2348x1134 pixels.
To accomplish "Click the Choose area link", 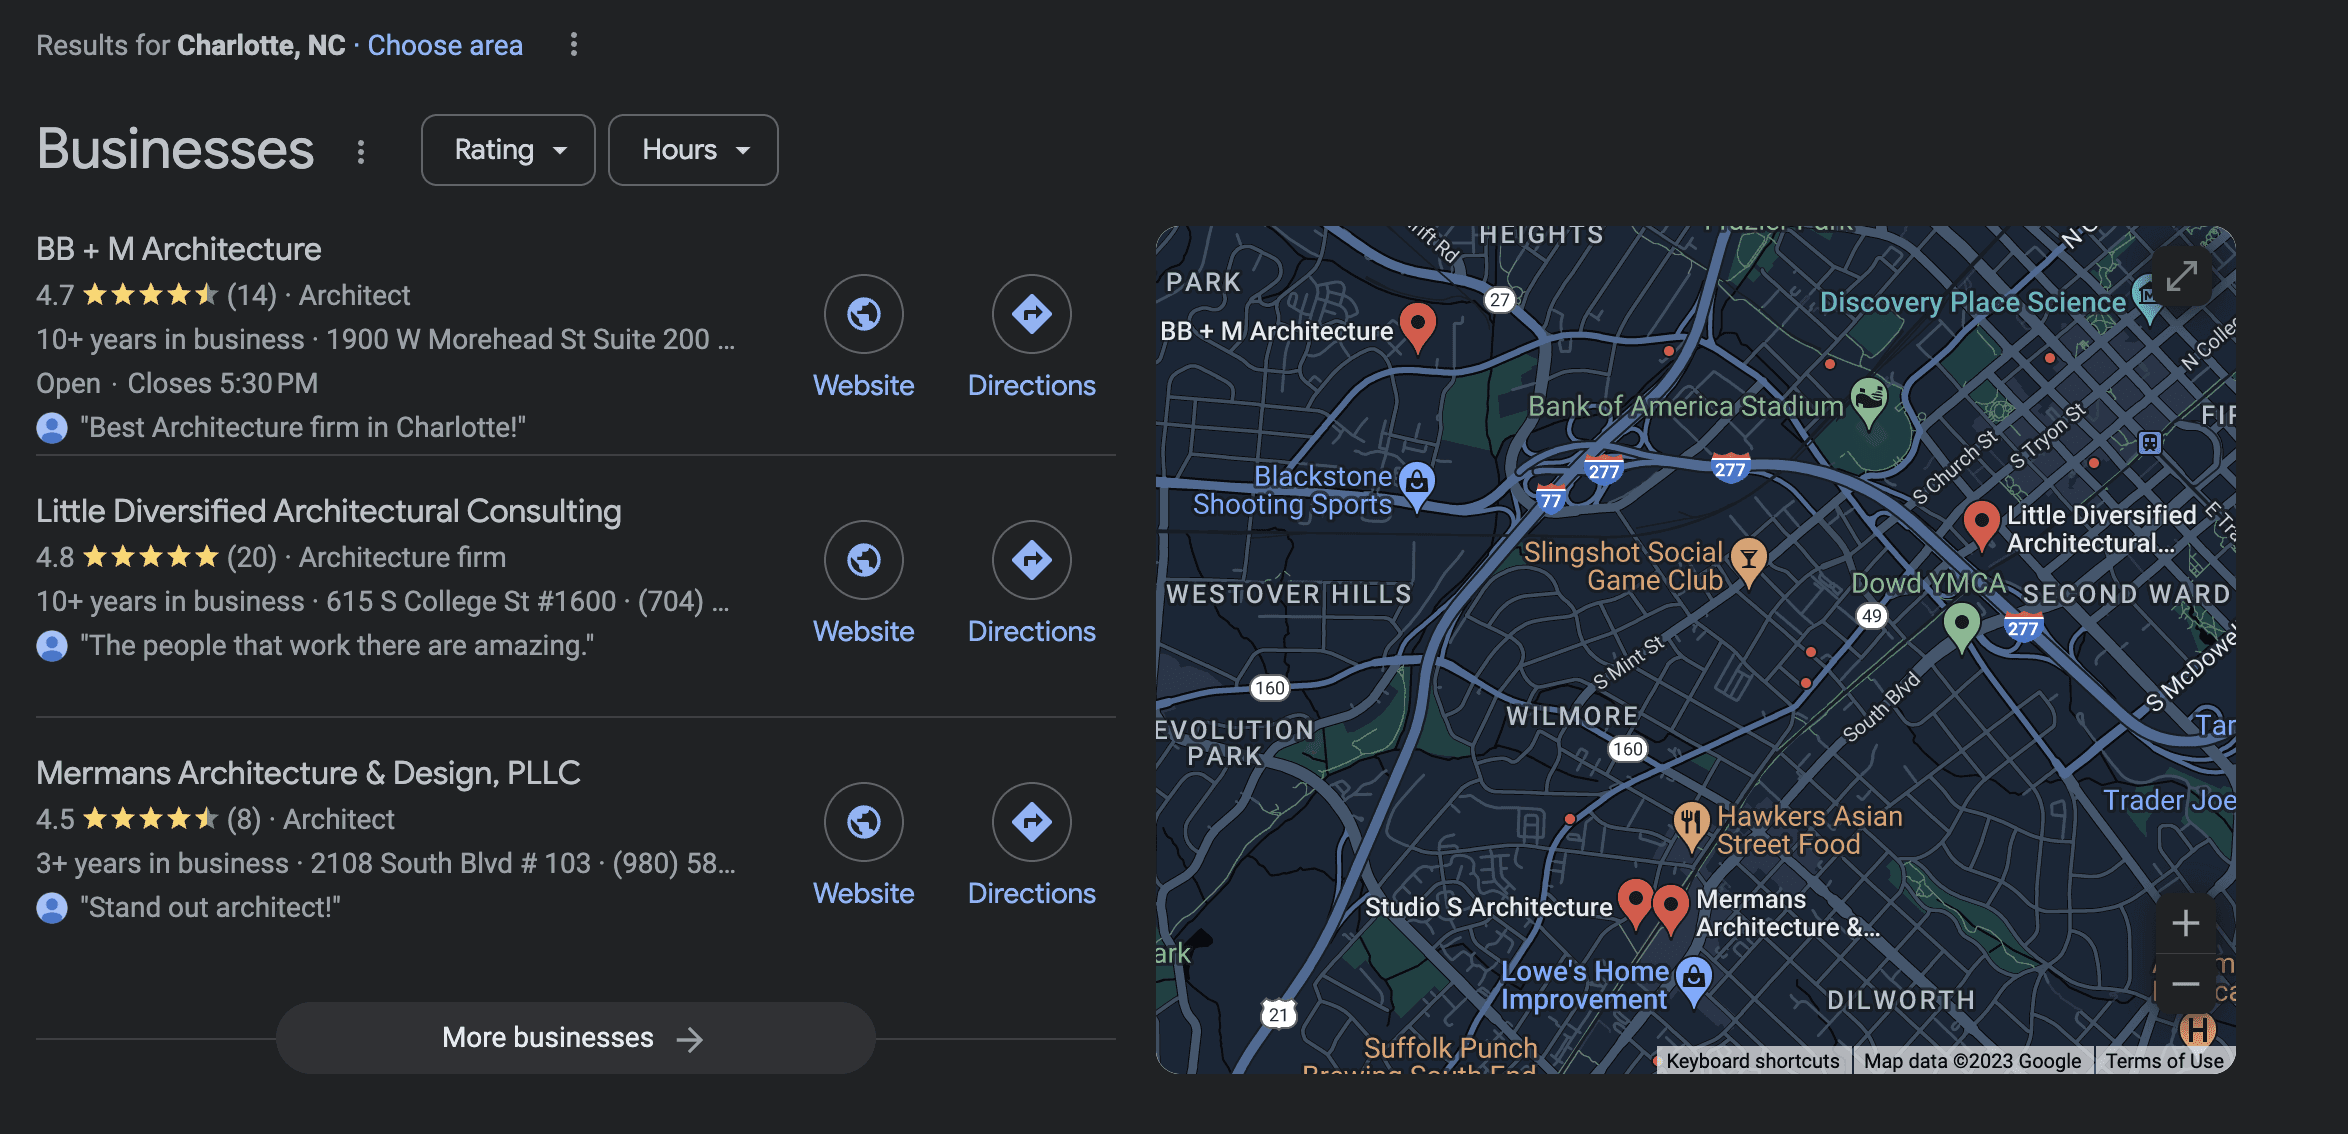I will tap(445, 45).
